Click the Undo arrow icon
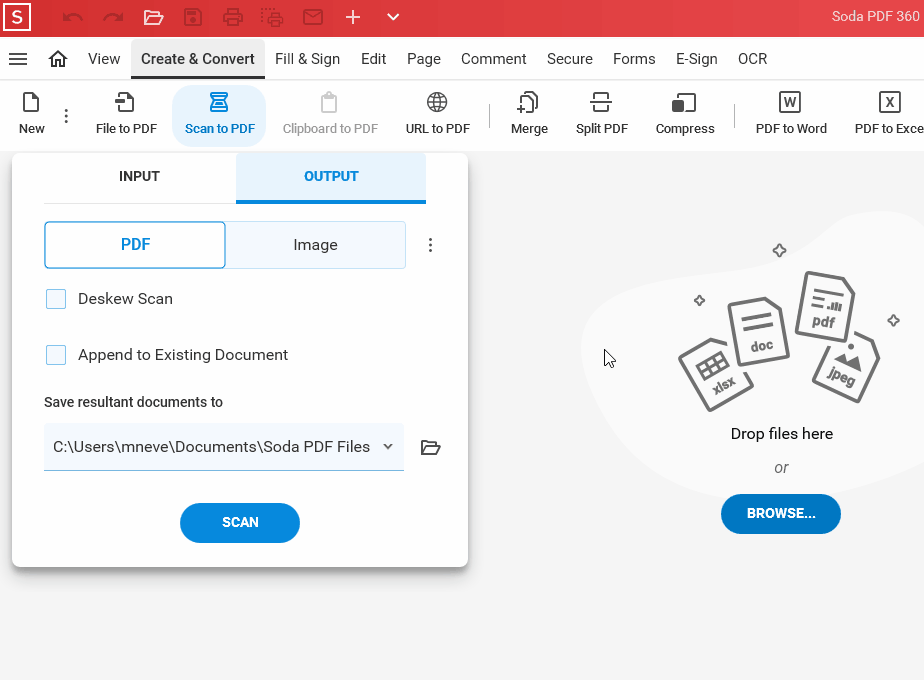The height and width of the screenshot is (680, 924). pyautogui.click(x=72, y=17)
